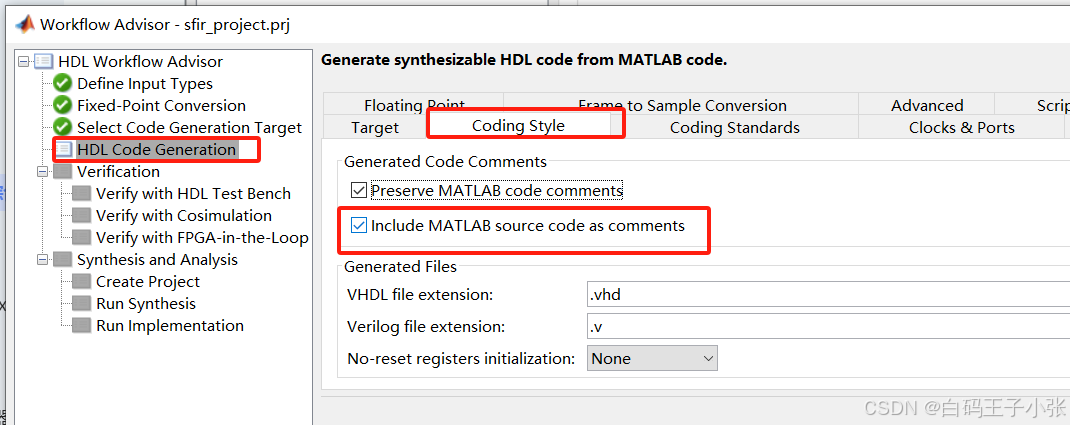Click green checkmark beside Define Input Types
The height and width of the screenshot is (425, 1070).
click(x=63, y=84)
